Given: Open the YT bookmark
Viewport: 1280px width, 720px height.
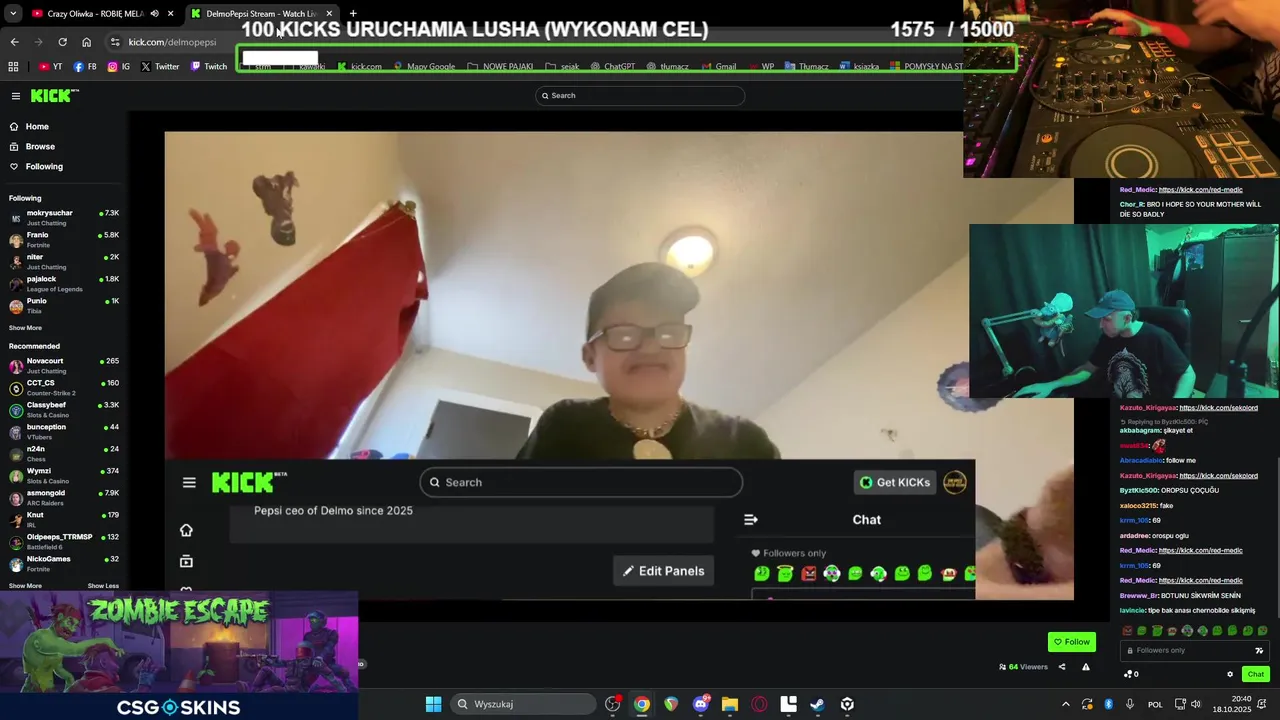Looking at the screenshot, I should [51, 67].
